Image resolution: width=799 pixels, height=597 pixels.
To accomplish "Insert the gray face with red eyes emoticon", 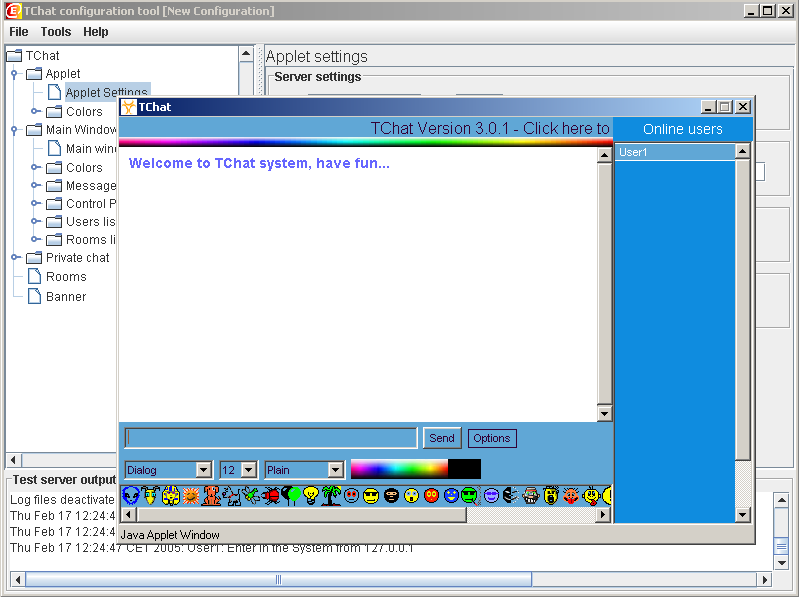I will (351, 495).
